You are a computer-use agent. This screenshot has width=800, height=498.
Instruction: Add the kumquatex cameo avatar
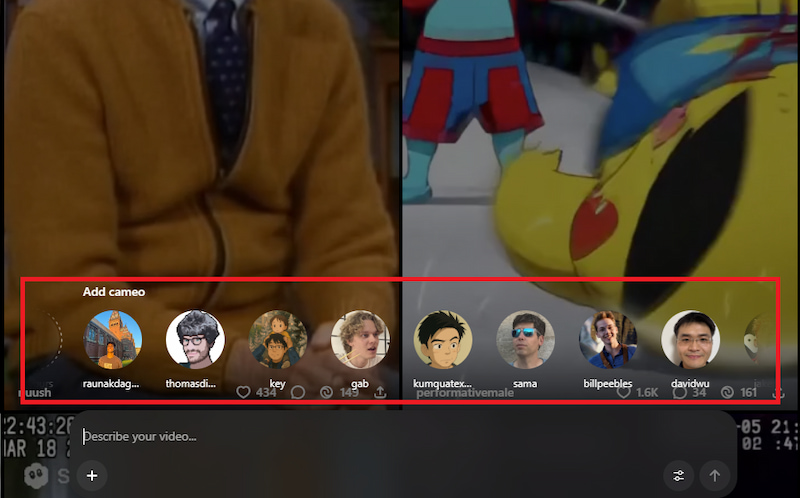(x=443, y=339)
